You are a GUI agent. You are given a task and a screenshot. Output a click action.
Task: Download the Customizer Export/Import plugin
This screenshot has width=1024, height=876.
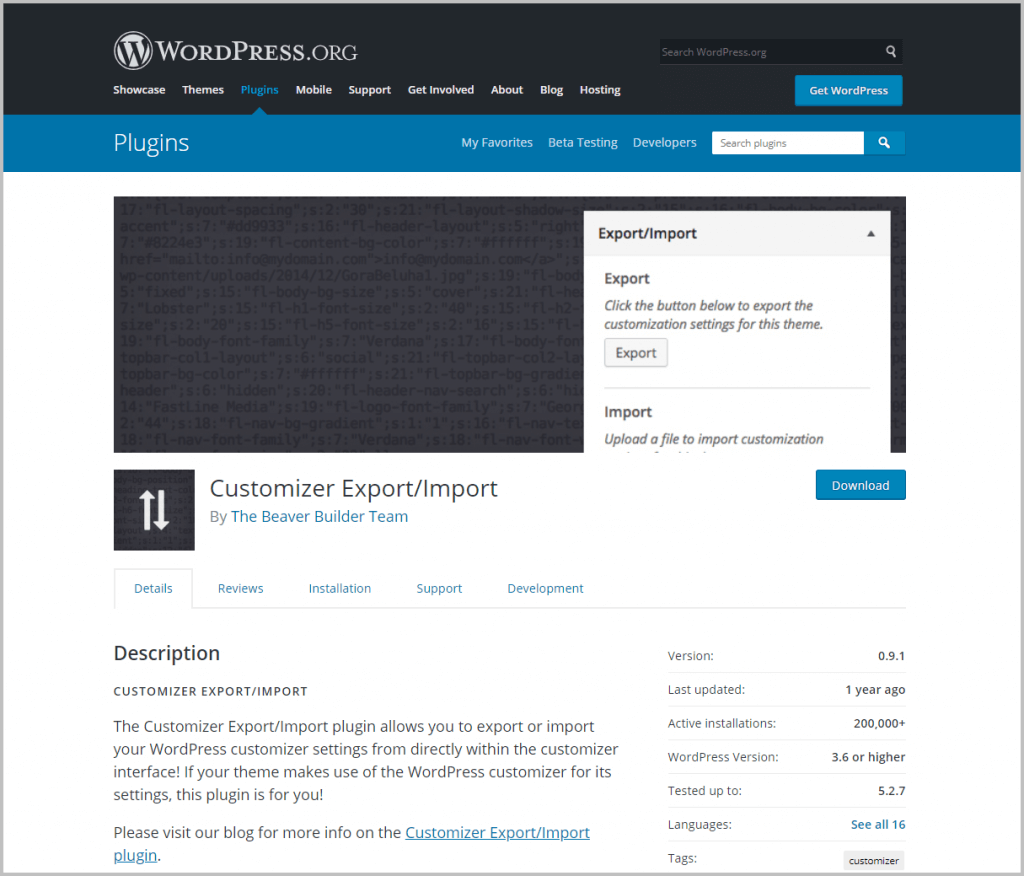[860, 485]
